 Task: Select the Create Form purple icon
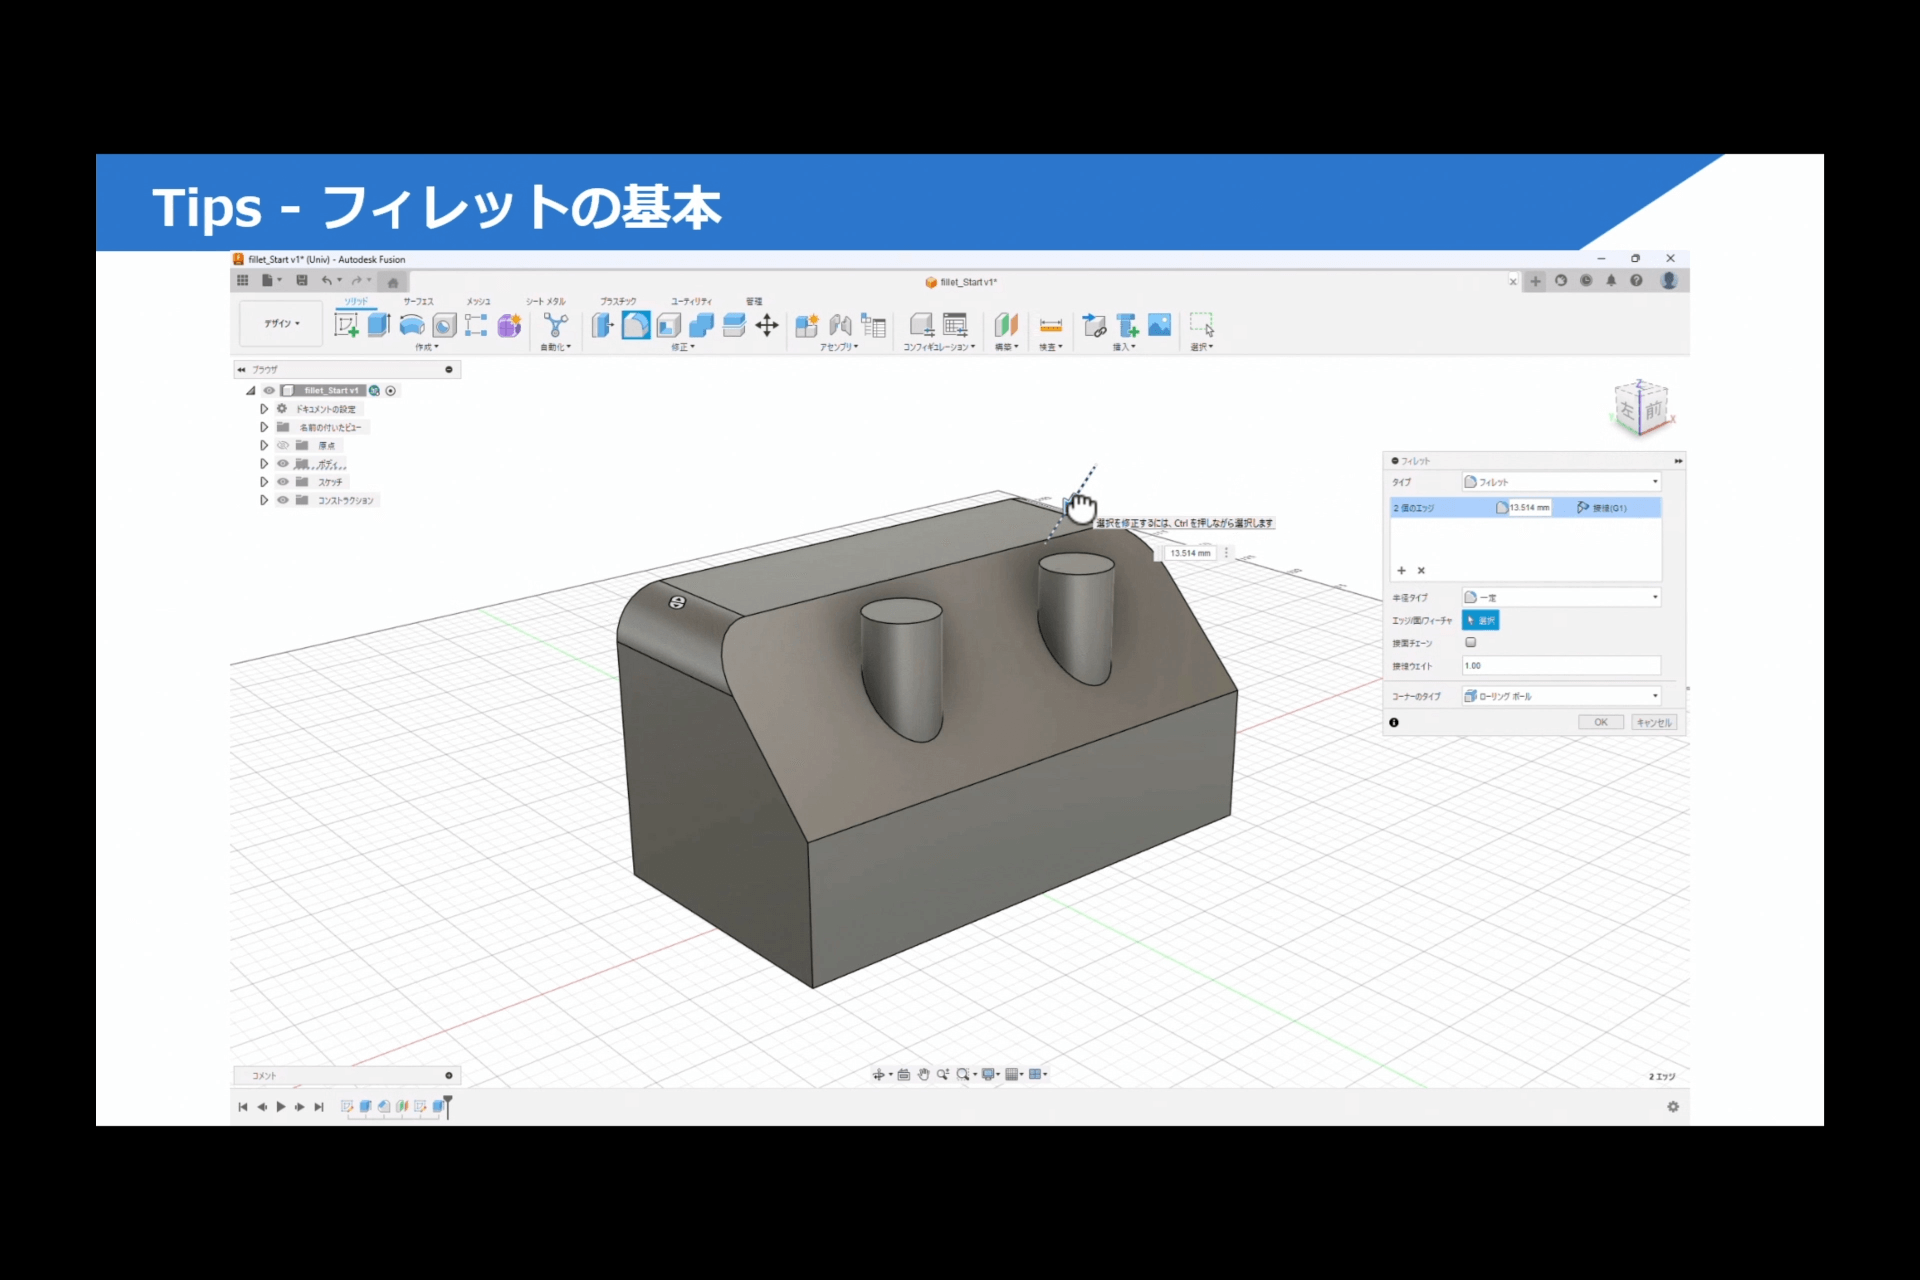(x=509, y=325)
